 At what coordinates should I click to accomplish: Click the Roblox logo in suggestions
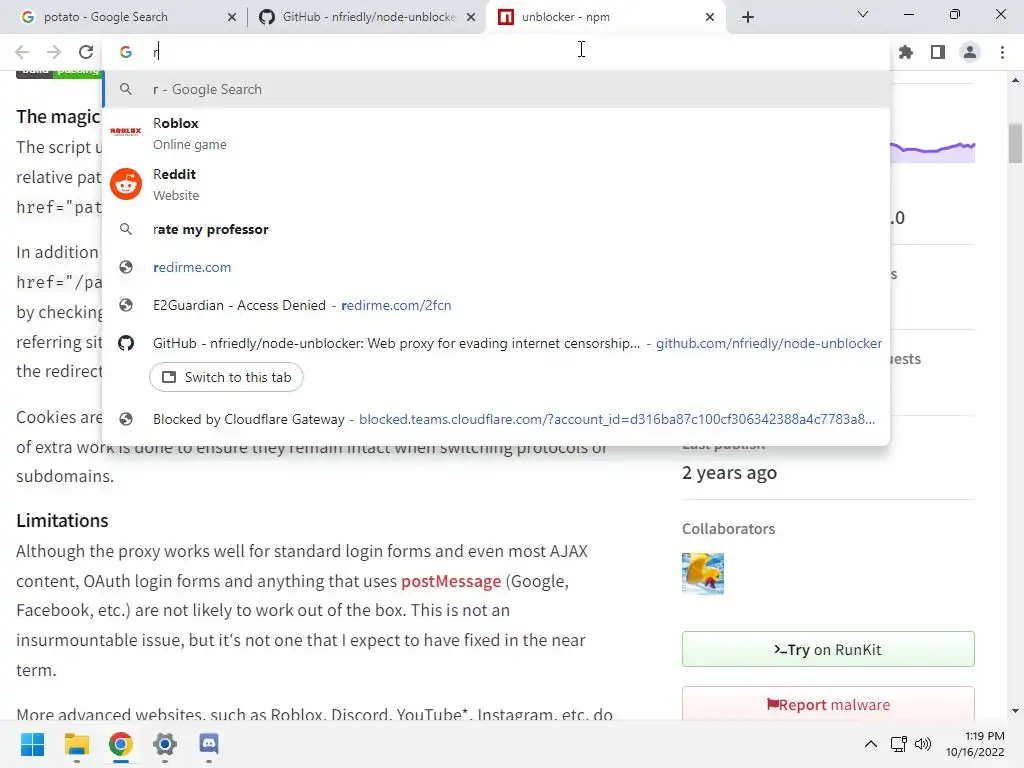pyautogui.click(x=125, y=131)
